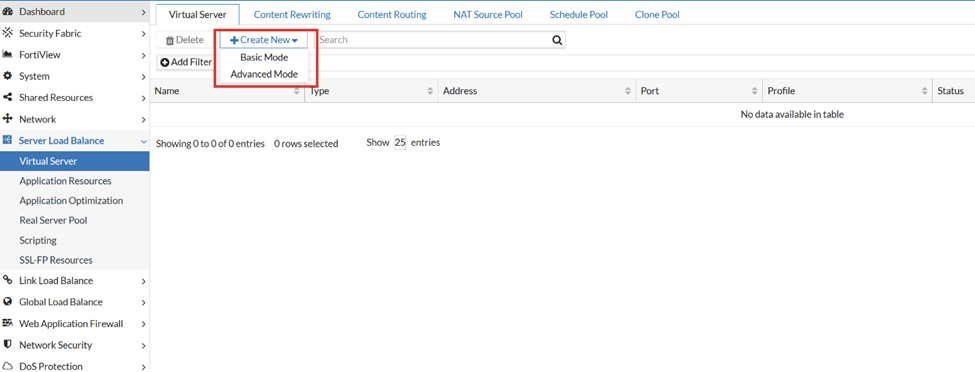This screenshot has height=372, width=975.
Task: Click the Dashboard gauge icon in sidebar
Action: click(8, 12)
